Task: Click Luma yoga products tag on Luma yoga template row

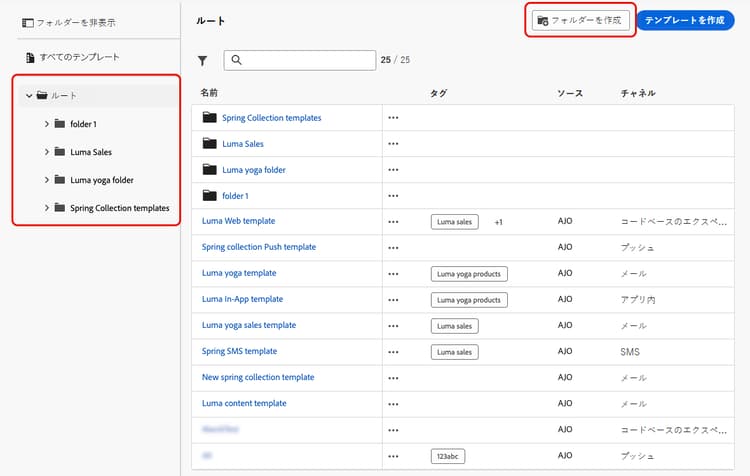Action: (469, 274)
